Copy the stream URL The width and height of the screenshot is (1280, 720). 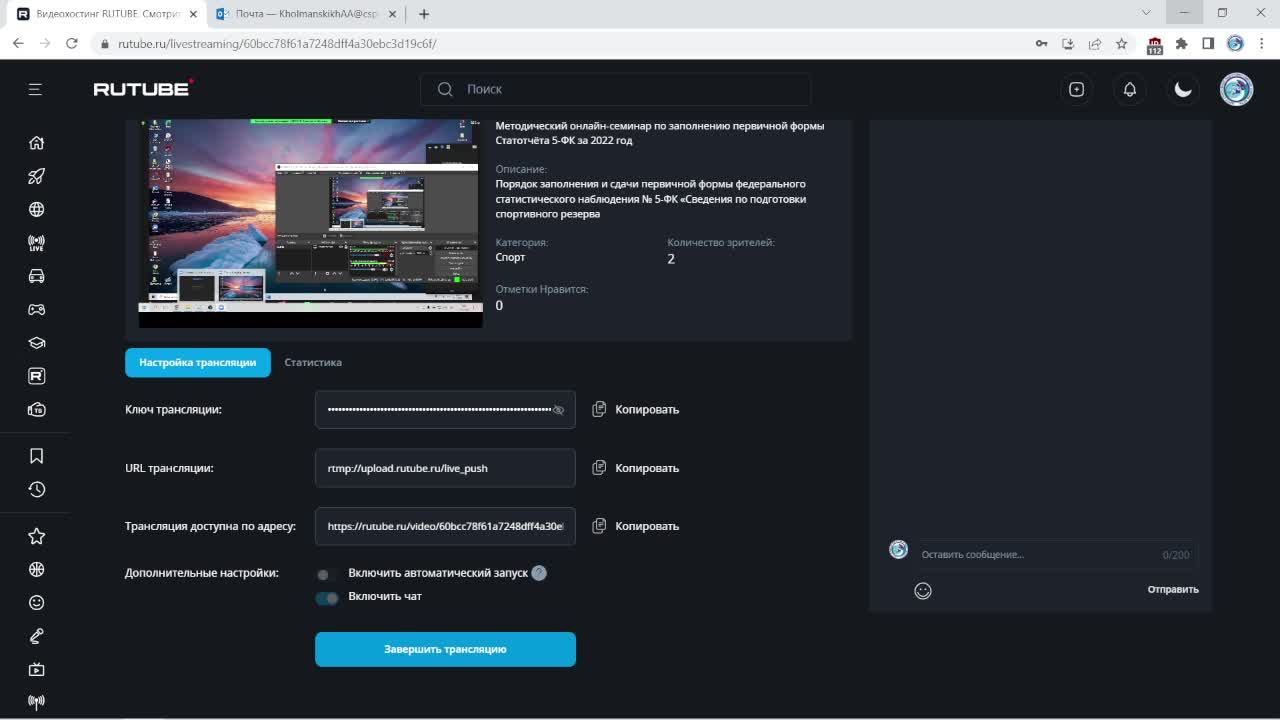(x=636, y=468)
